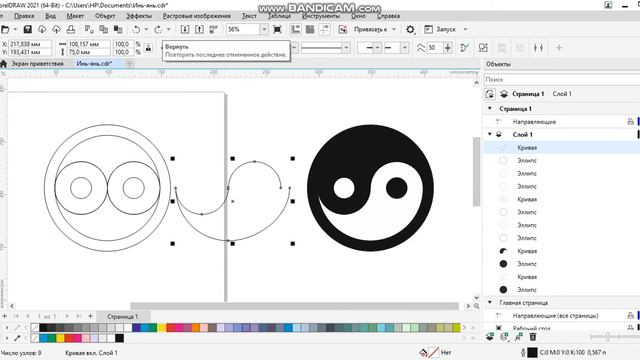This screenshot has height=360, width=640.
Task: Select the Страница 1 page tab
Action: point(122,316)
